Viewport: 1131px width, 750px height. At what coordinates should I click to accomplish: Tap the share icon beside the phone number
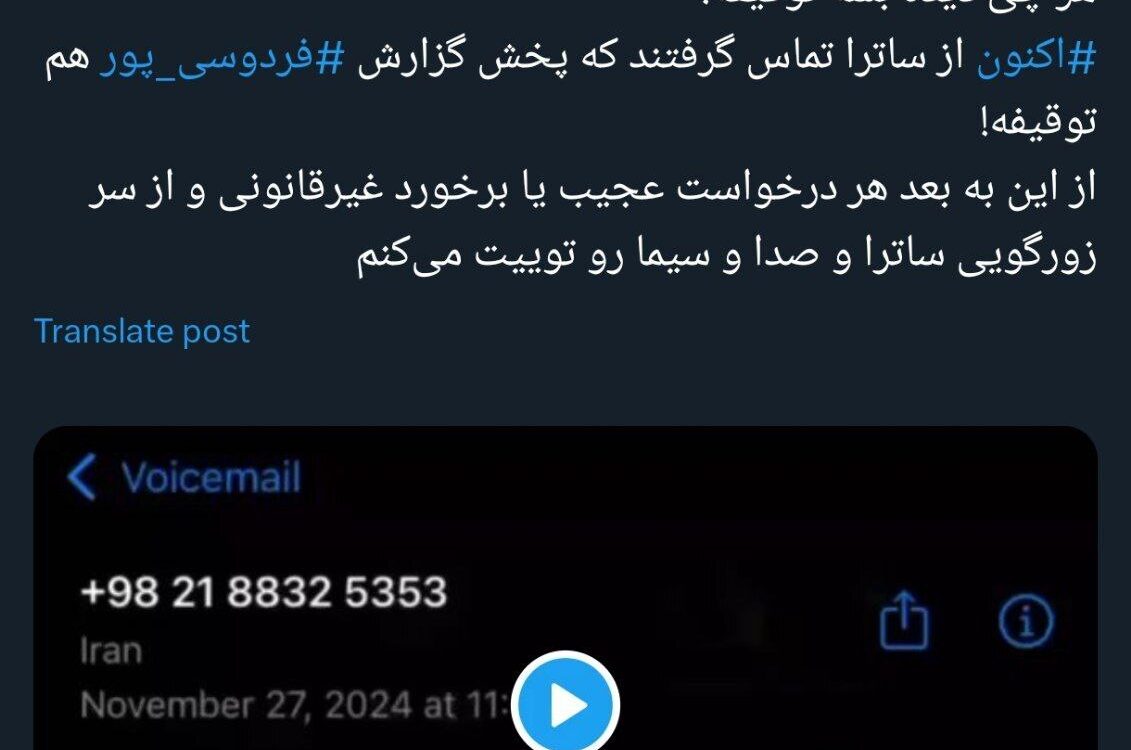click(905, 620)
